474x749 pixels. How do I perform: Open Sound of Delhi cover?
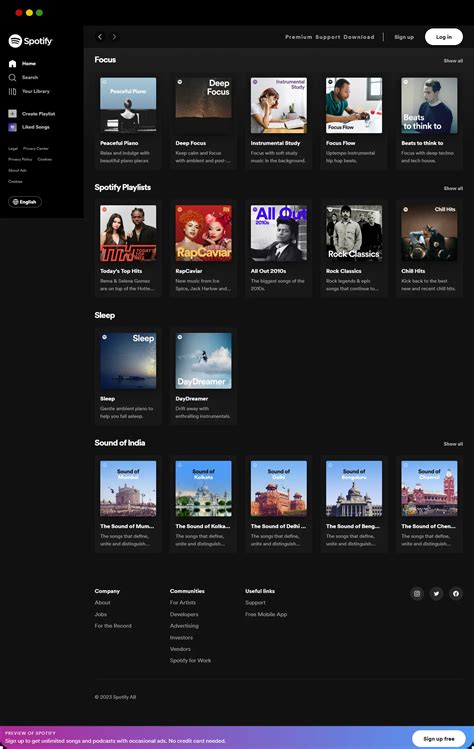(x=279, y=489)
